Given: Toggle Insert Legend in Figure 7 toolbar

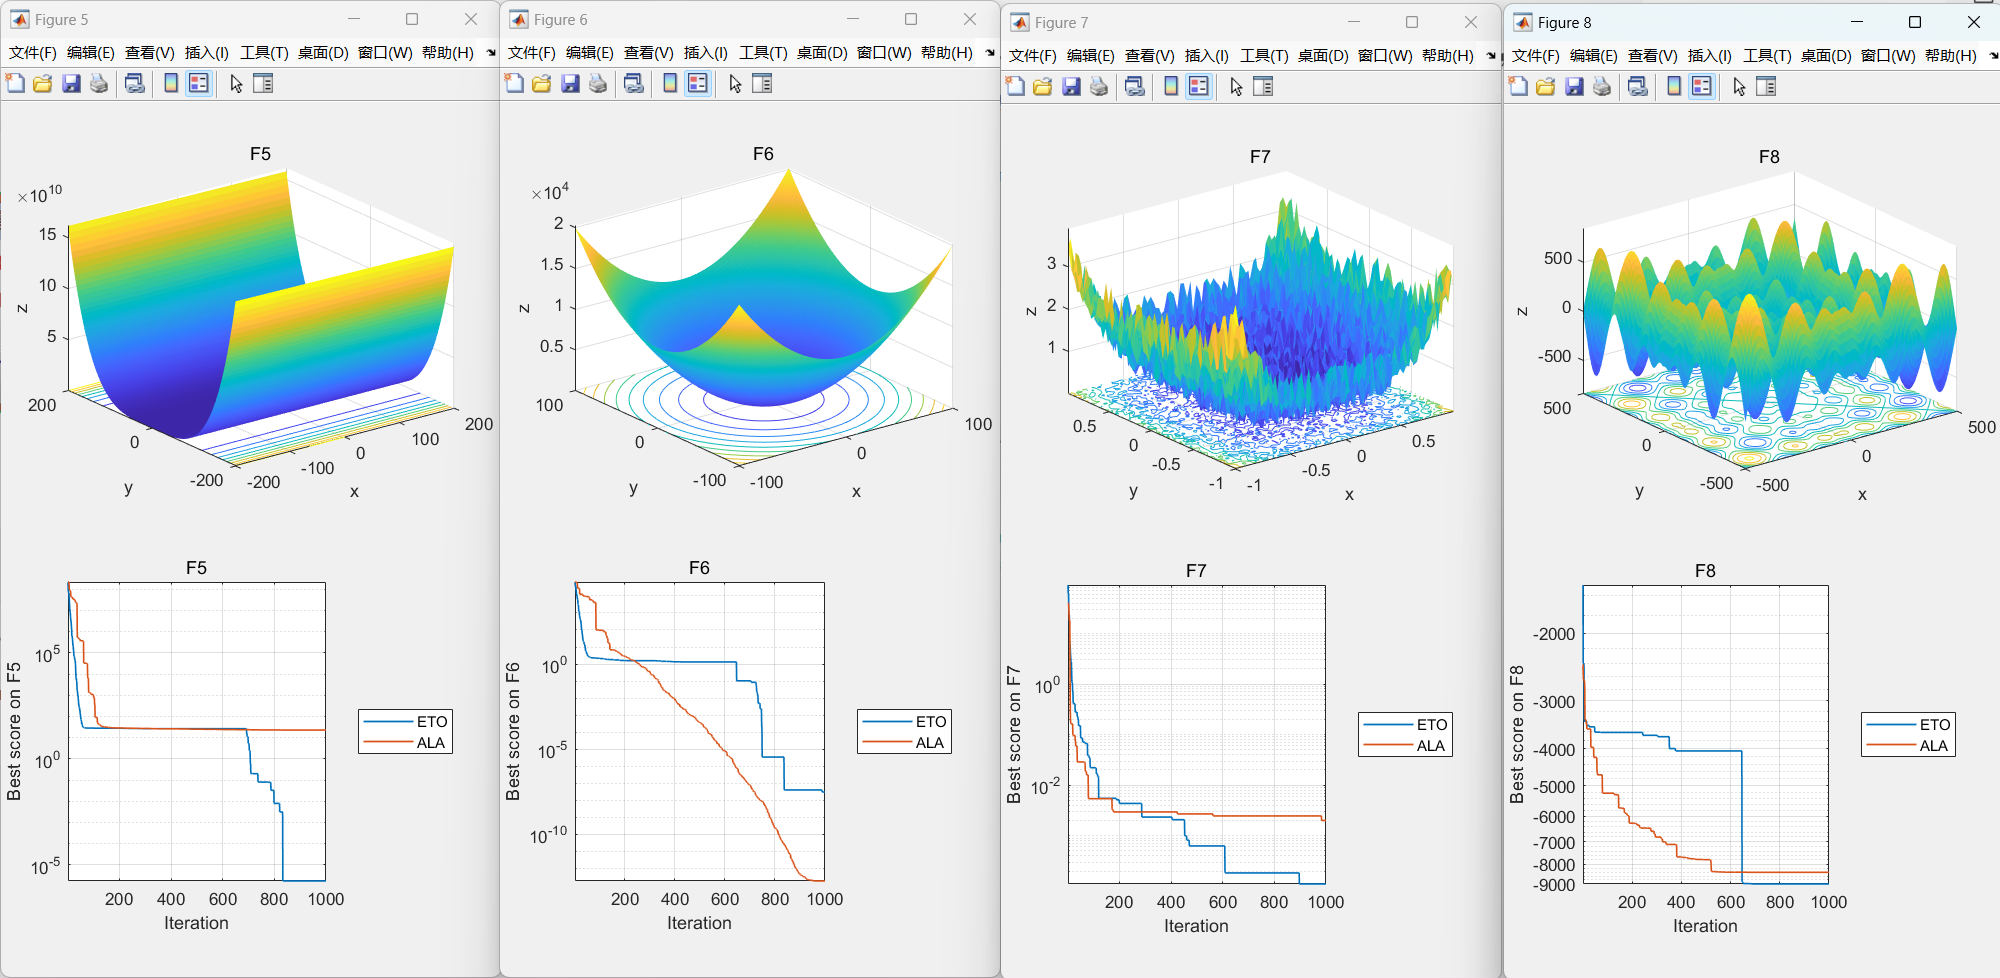Looking at the screenshot, I should pos(1198,86).
